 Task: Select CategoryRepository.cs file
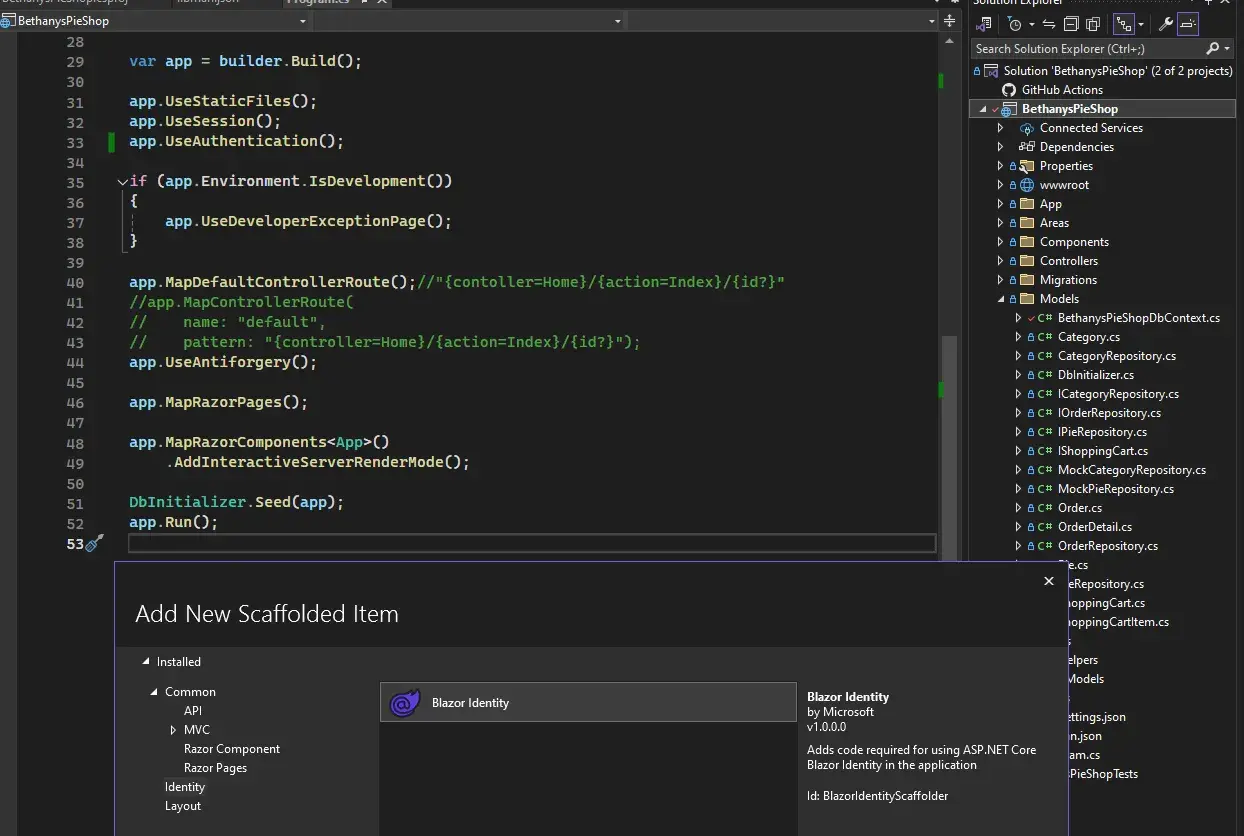[1117, 356]
